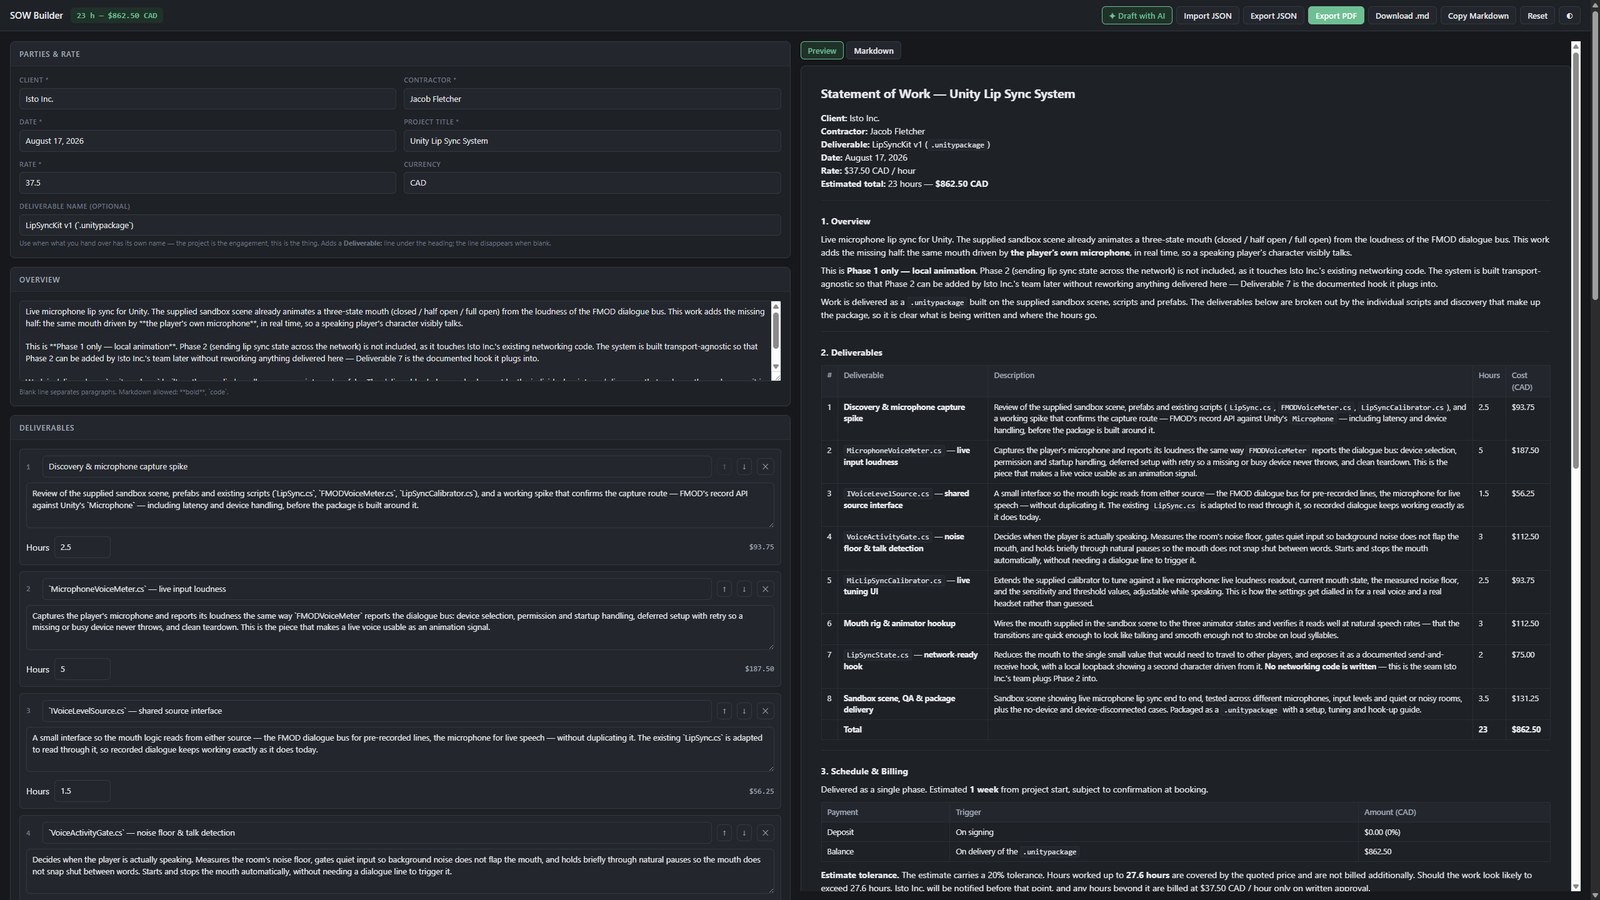Click the Currency field CAD
This screenshot has width=1600, height=900.
592,183
